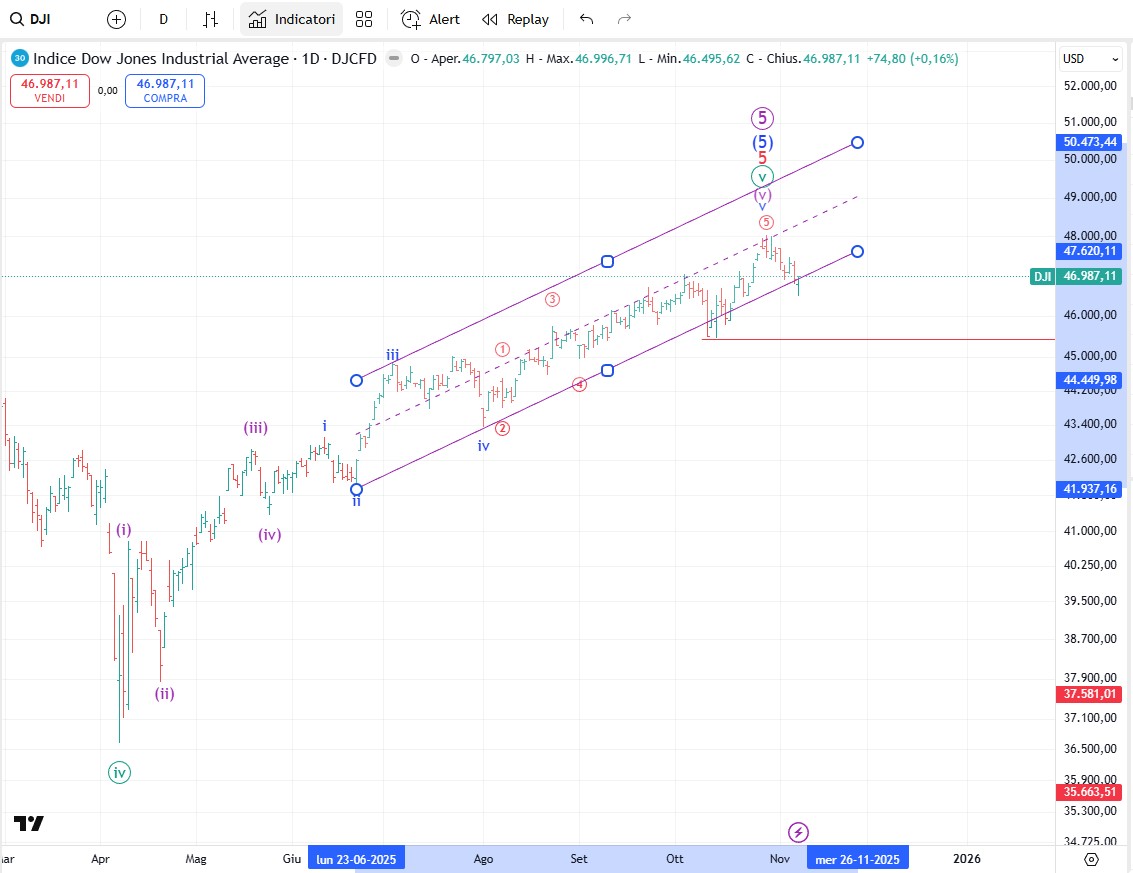Click the red 37.581,01 price label
This screenshot has width=1133, height=873.
1090,694
